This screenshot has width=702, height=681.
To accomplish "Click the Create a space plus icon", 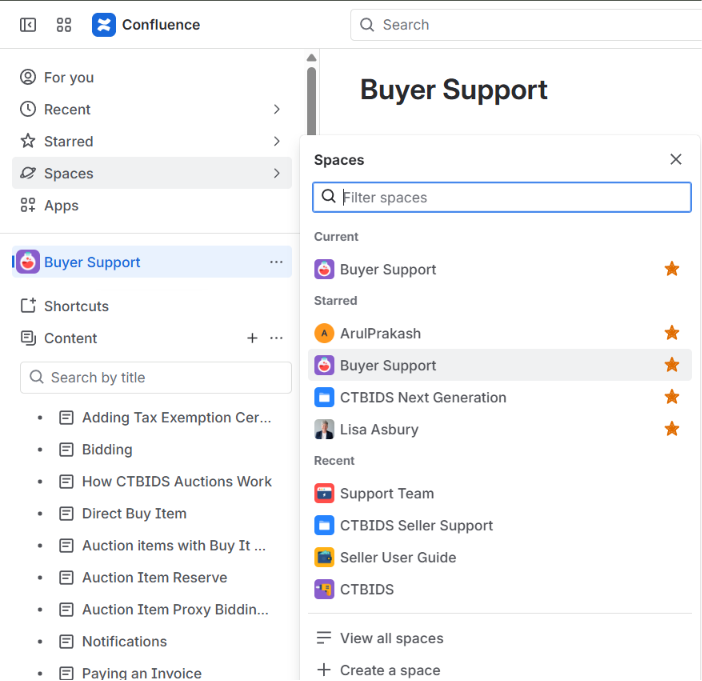I will [324, 670].
